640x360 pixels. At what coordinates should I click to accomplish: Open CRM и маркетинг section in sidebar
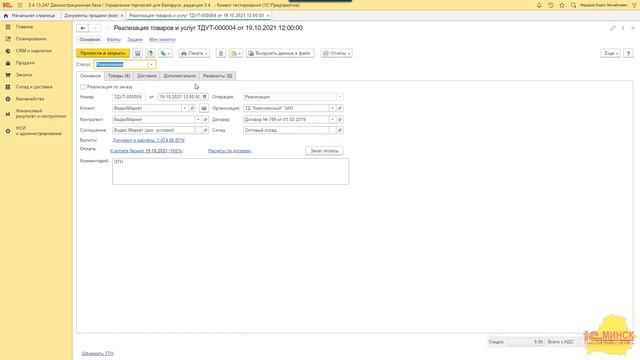(33, 51)
